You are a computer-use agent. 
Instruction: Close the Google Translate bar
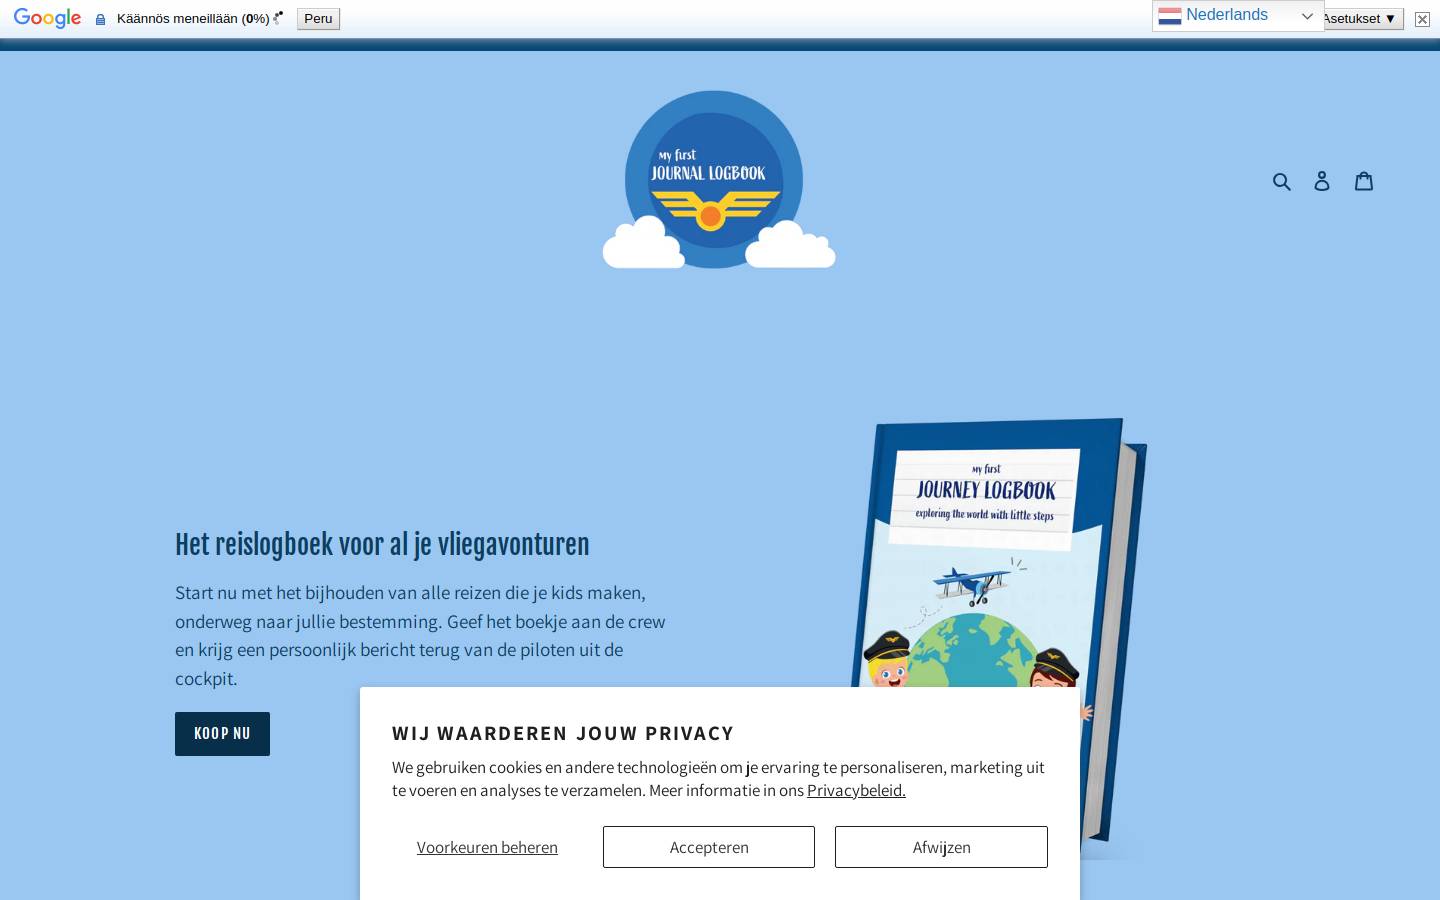pos(1422,19)
